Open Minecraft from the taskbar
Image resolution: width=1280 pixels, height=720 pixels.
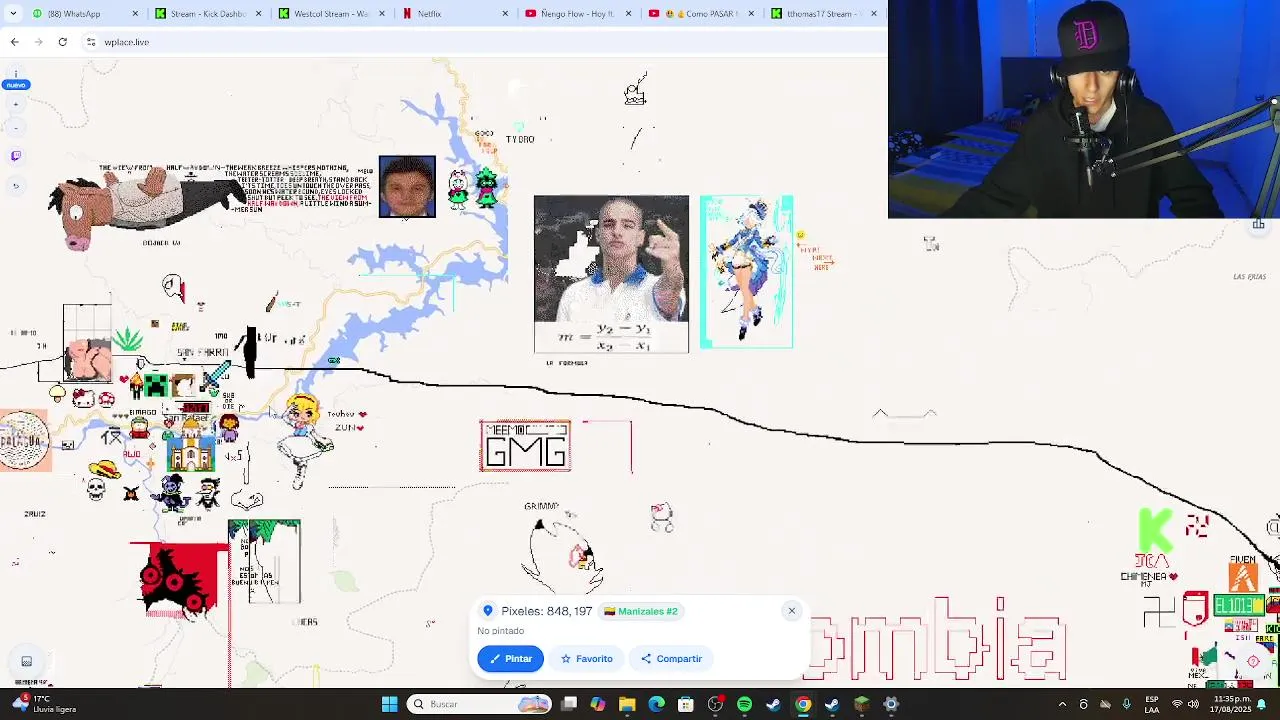pyautogui.click(x=862, y=704)
